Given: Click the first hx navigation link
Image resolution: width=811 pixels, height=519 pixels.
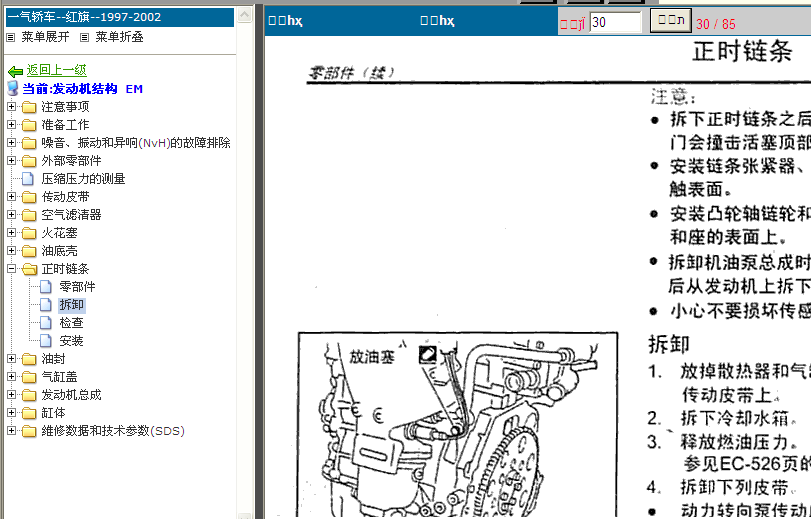Looking at the screenshot, I should pos(285,21).
